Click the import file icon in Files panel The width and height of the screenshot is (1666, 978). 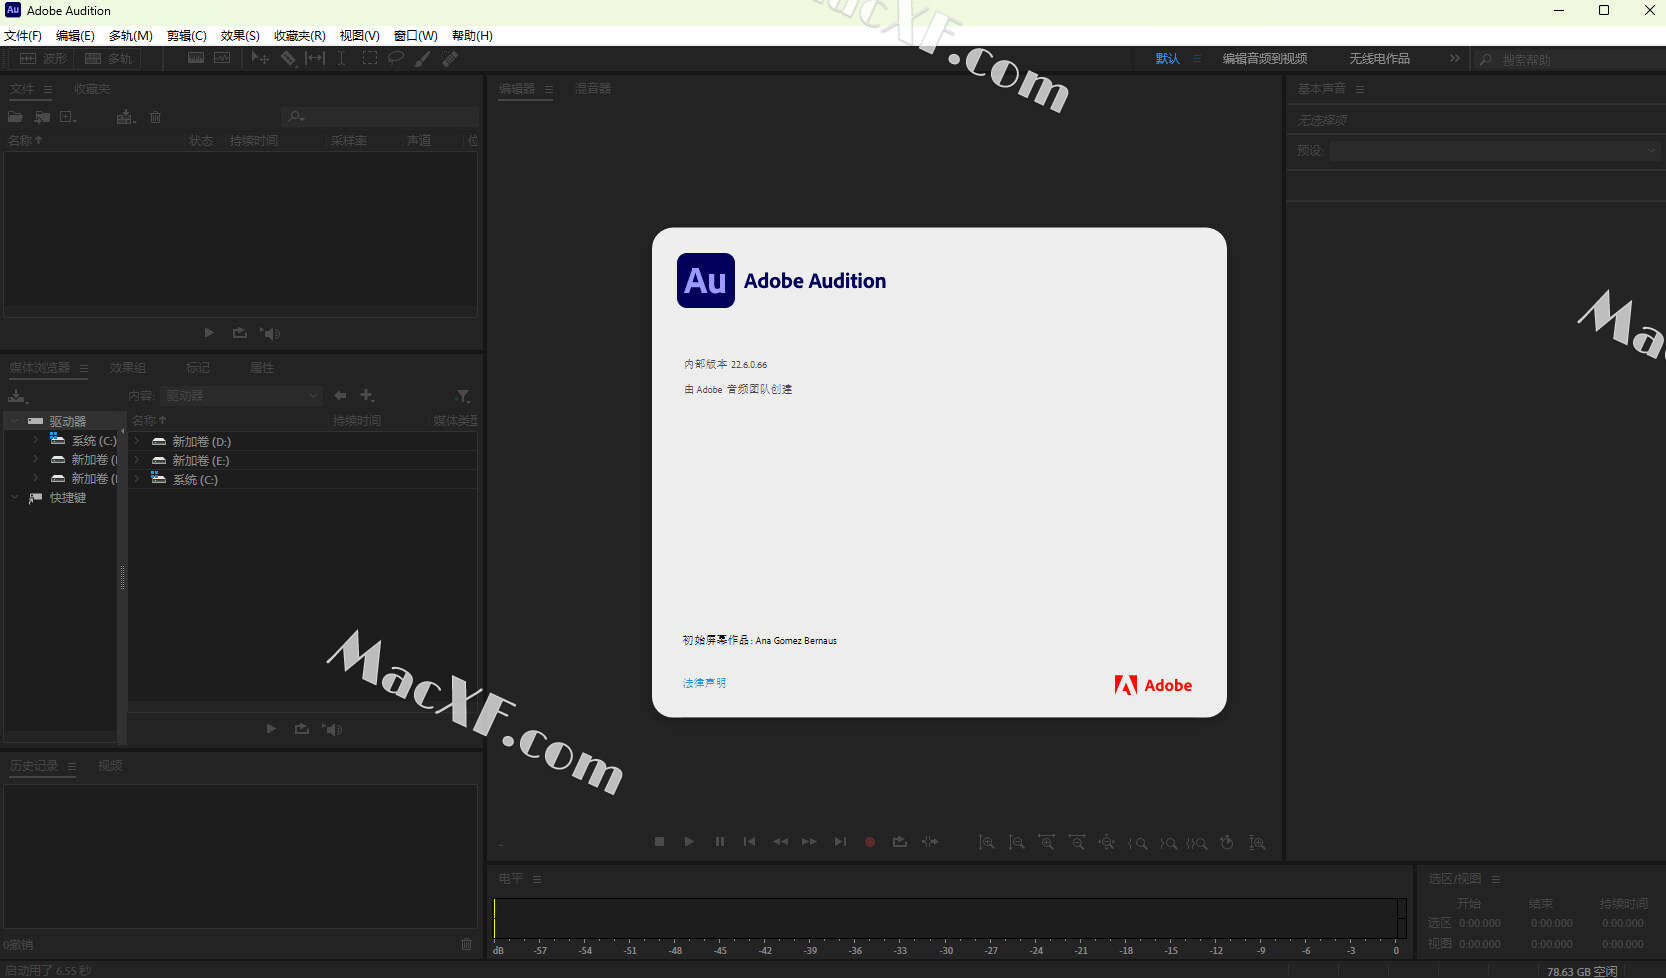(42, 117)
